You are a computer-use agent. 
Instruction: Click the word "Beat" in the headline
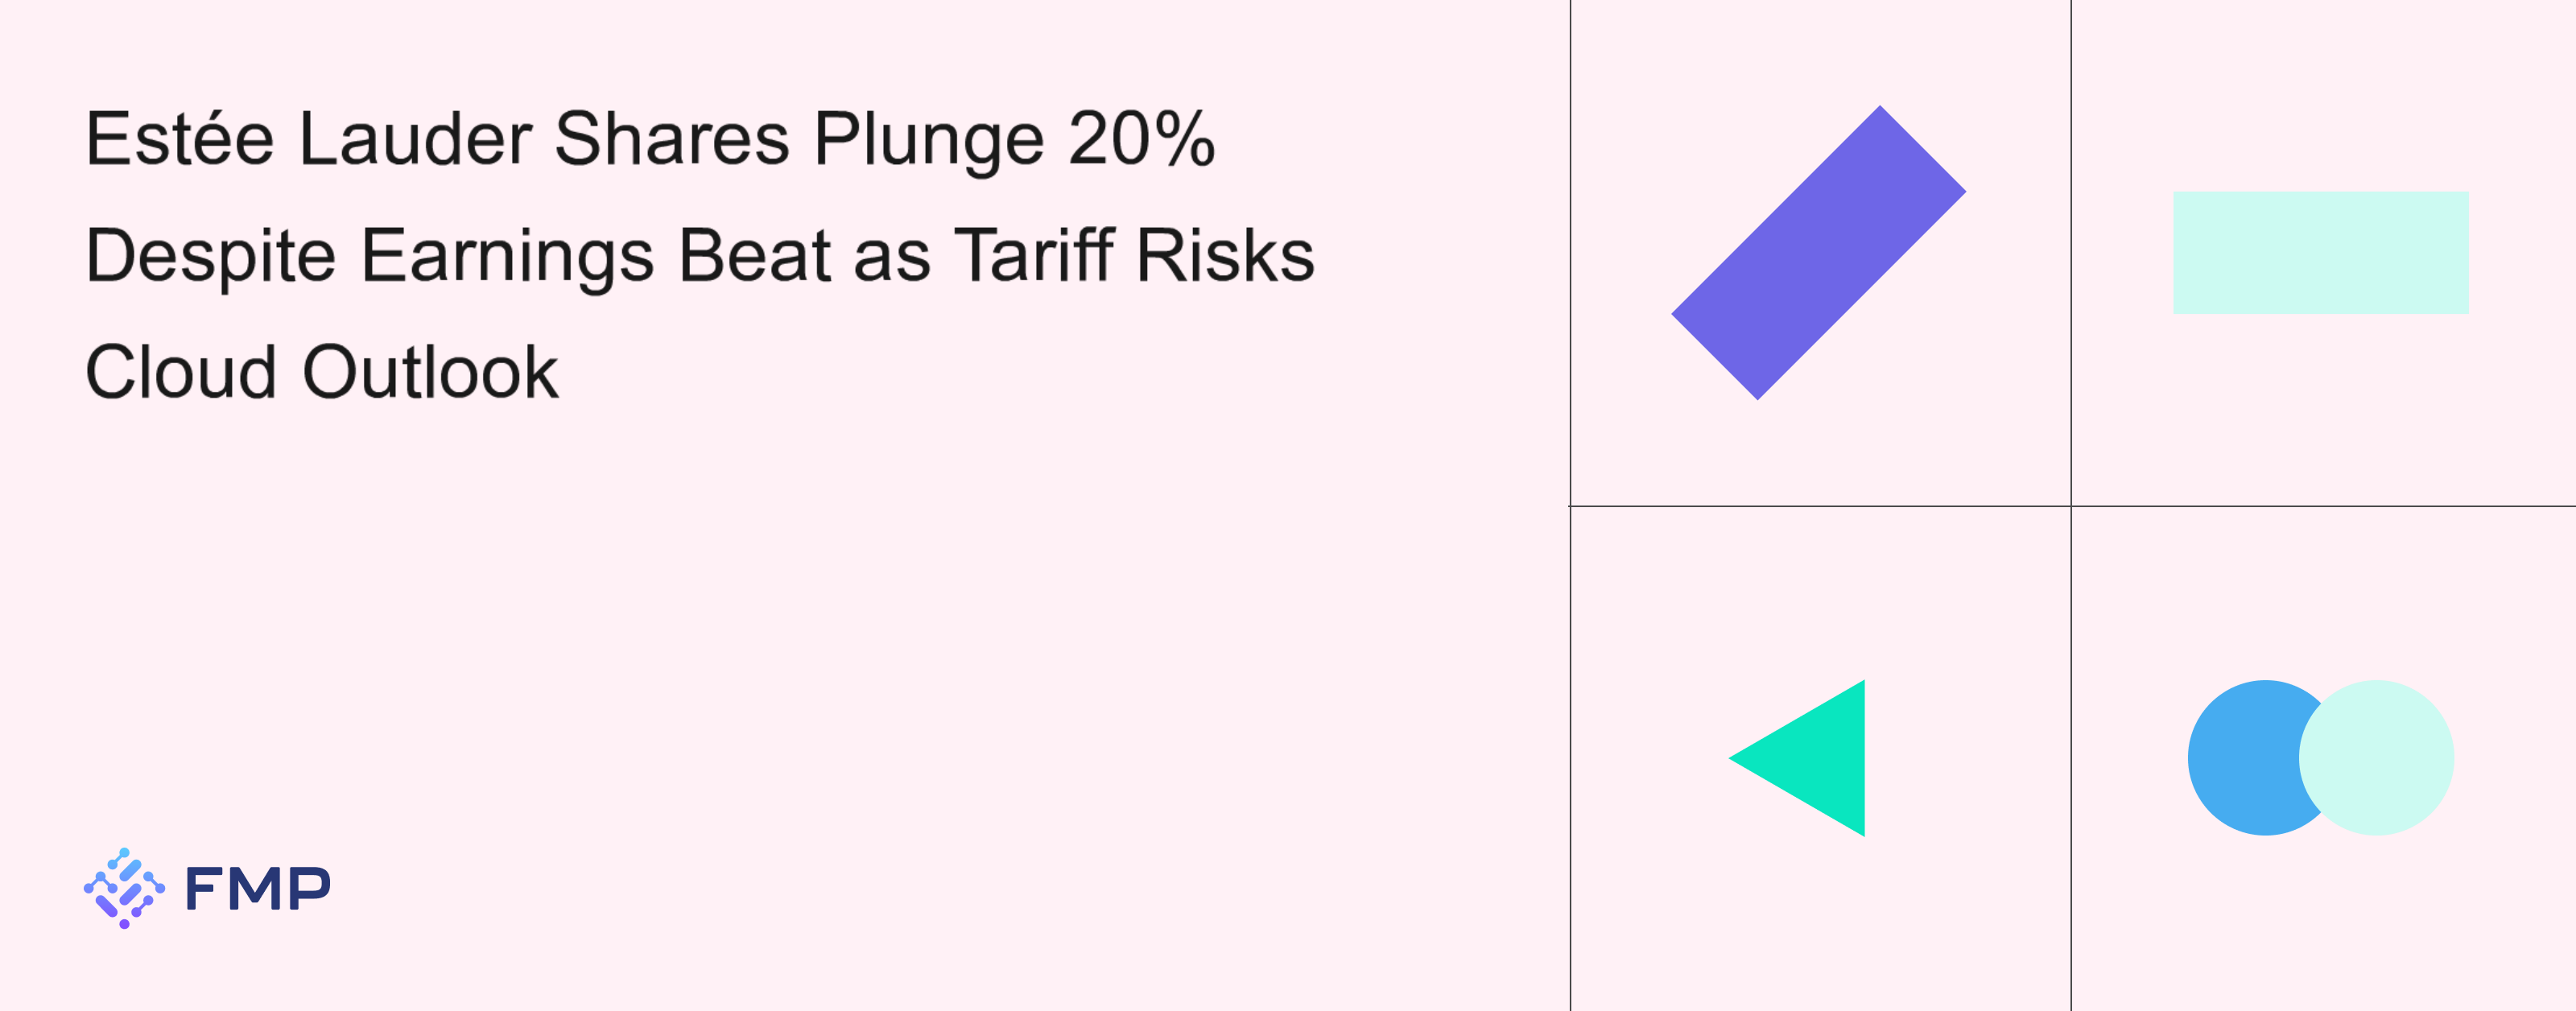(x=755, y=256)
